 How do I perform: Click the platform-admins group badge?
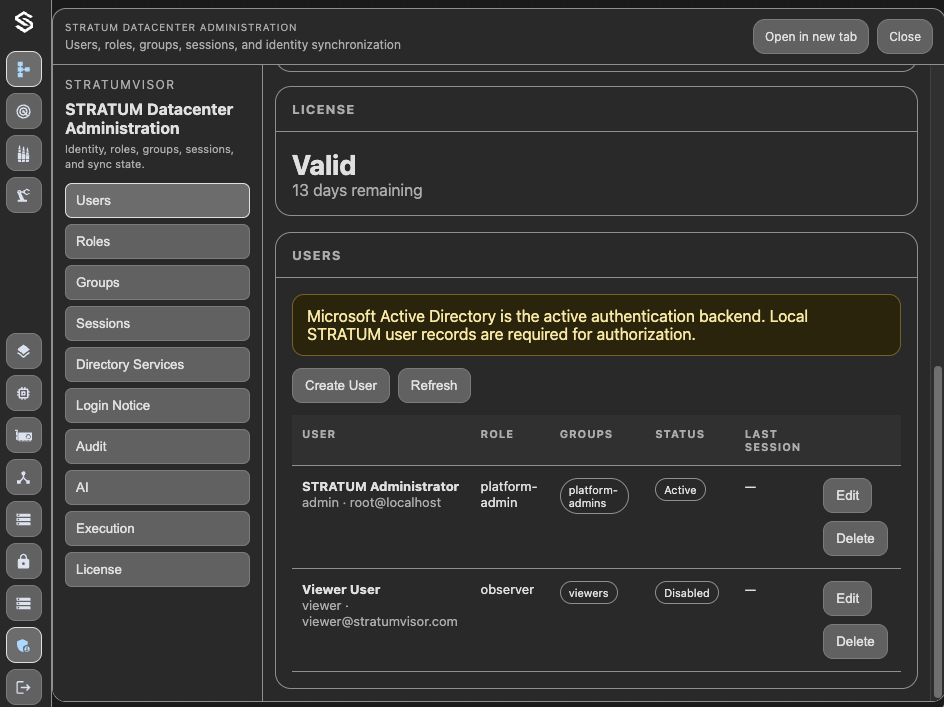594,496
